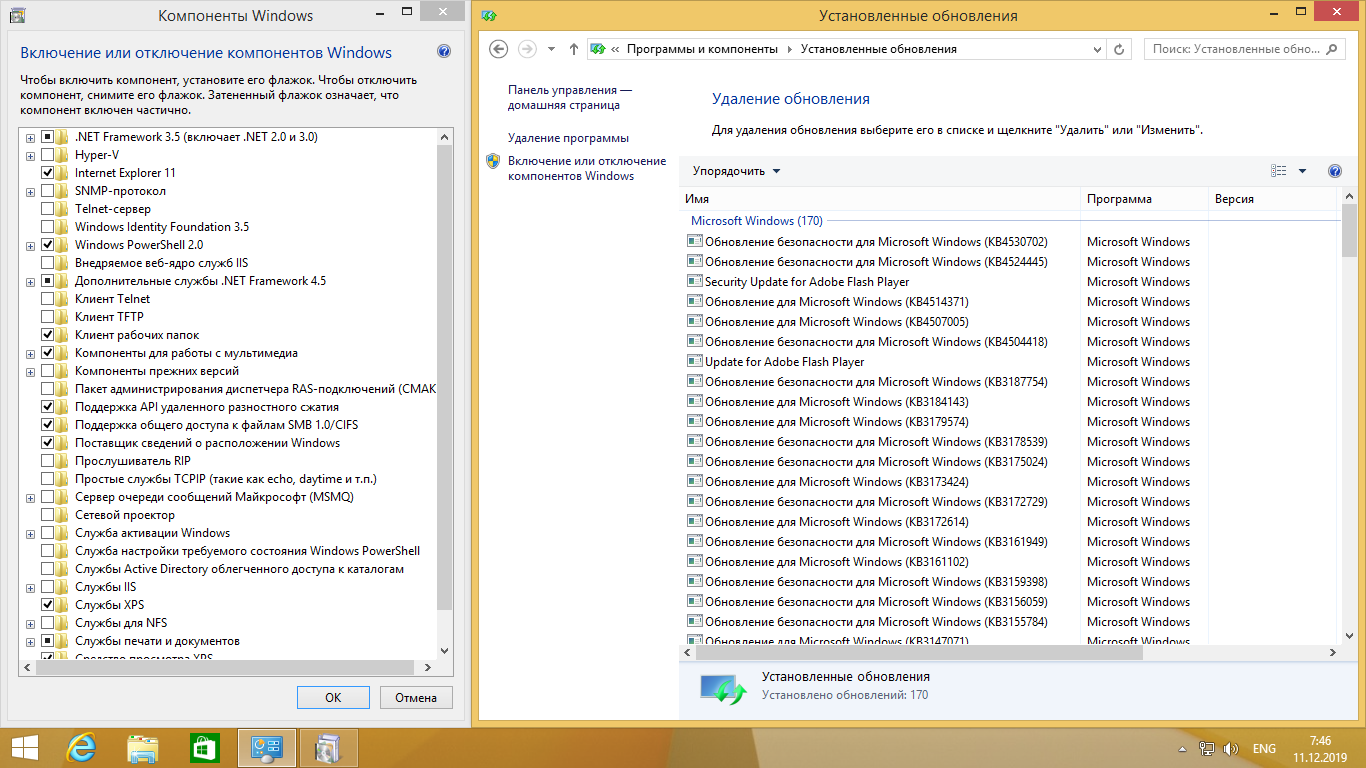Click icon of KB4530702 update row
The image size is (1366, 768).
coord(695,241)
